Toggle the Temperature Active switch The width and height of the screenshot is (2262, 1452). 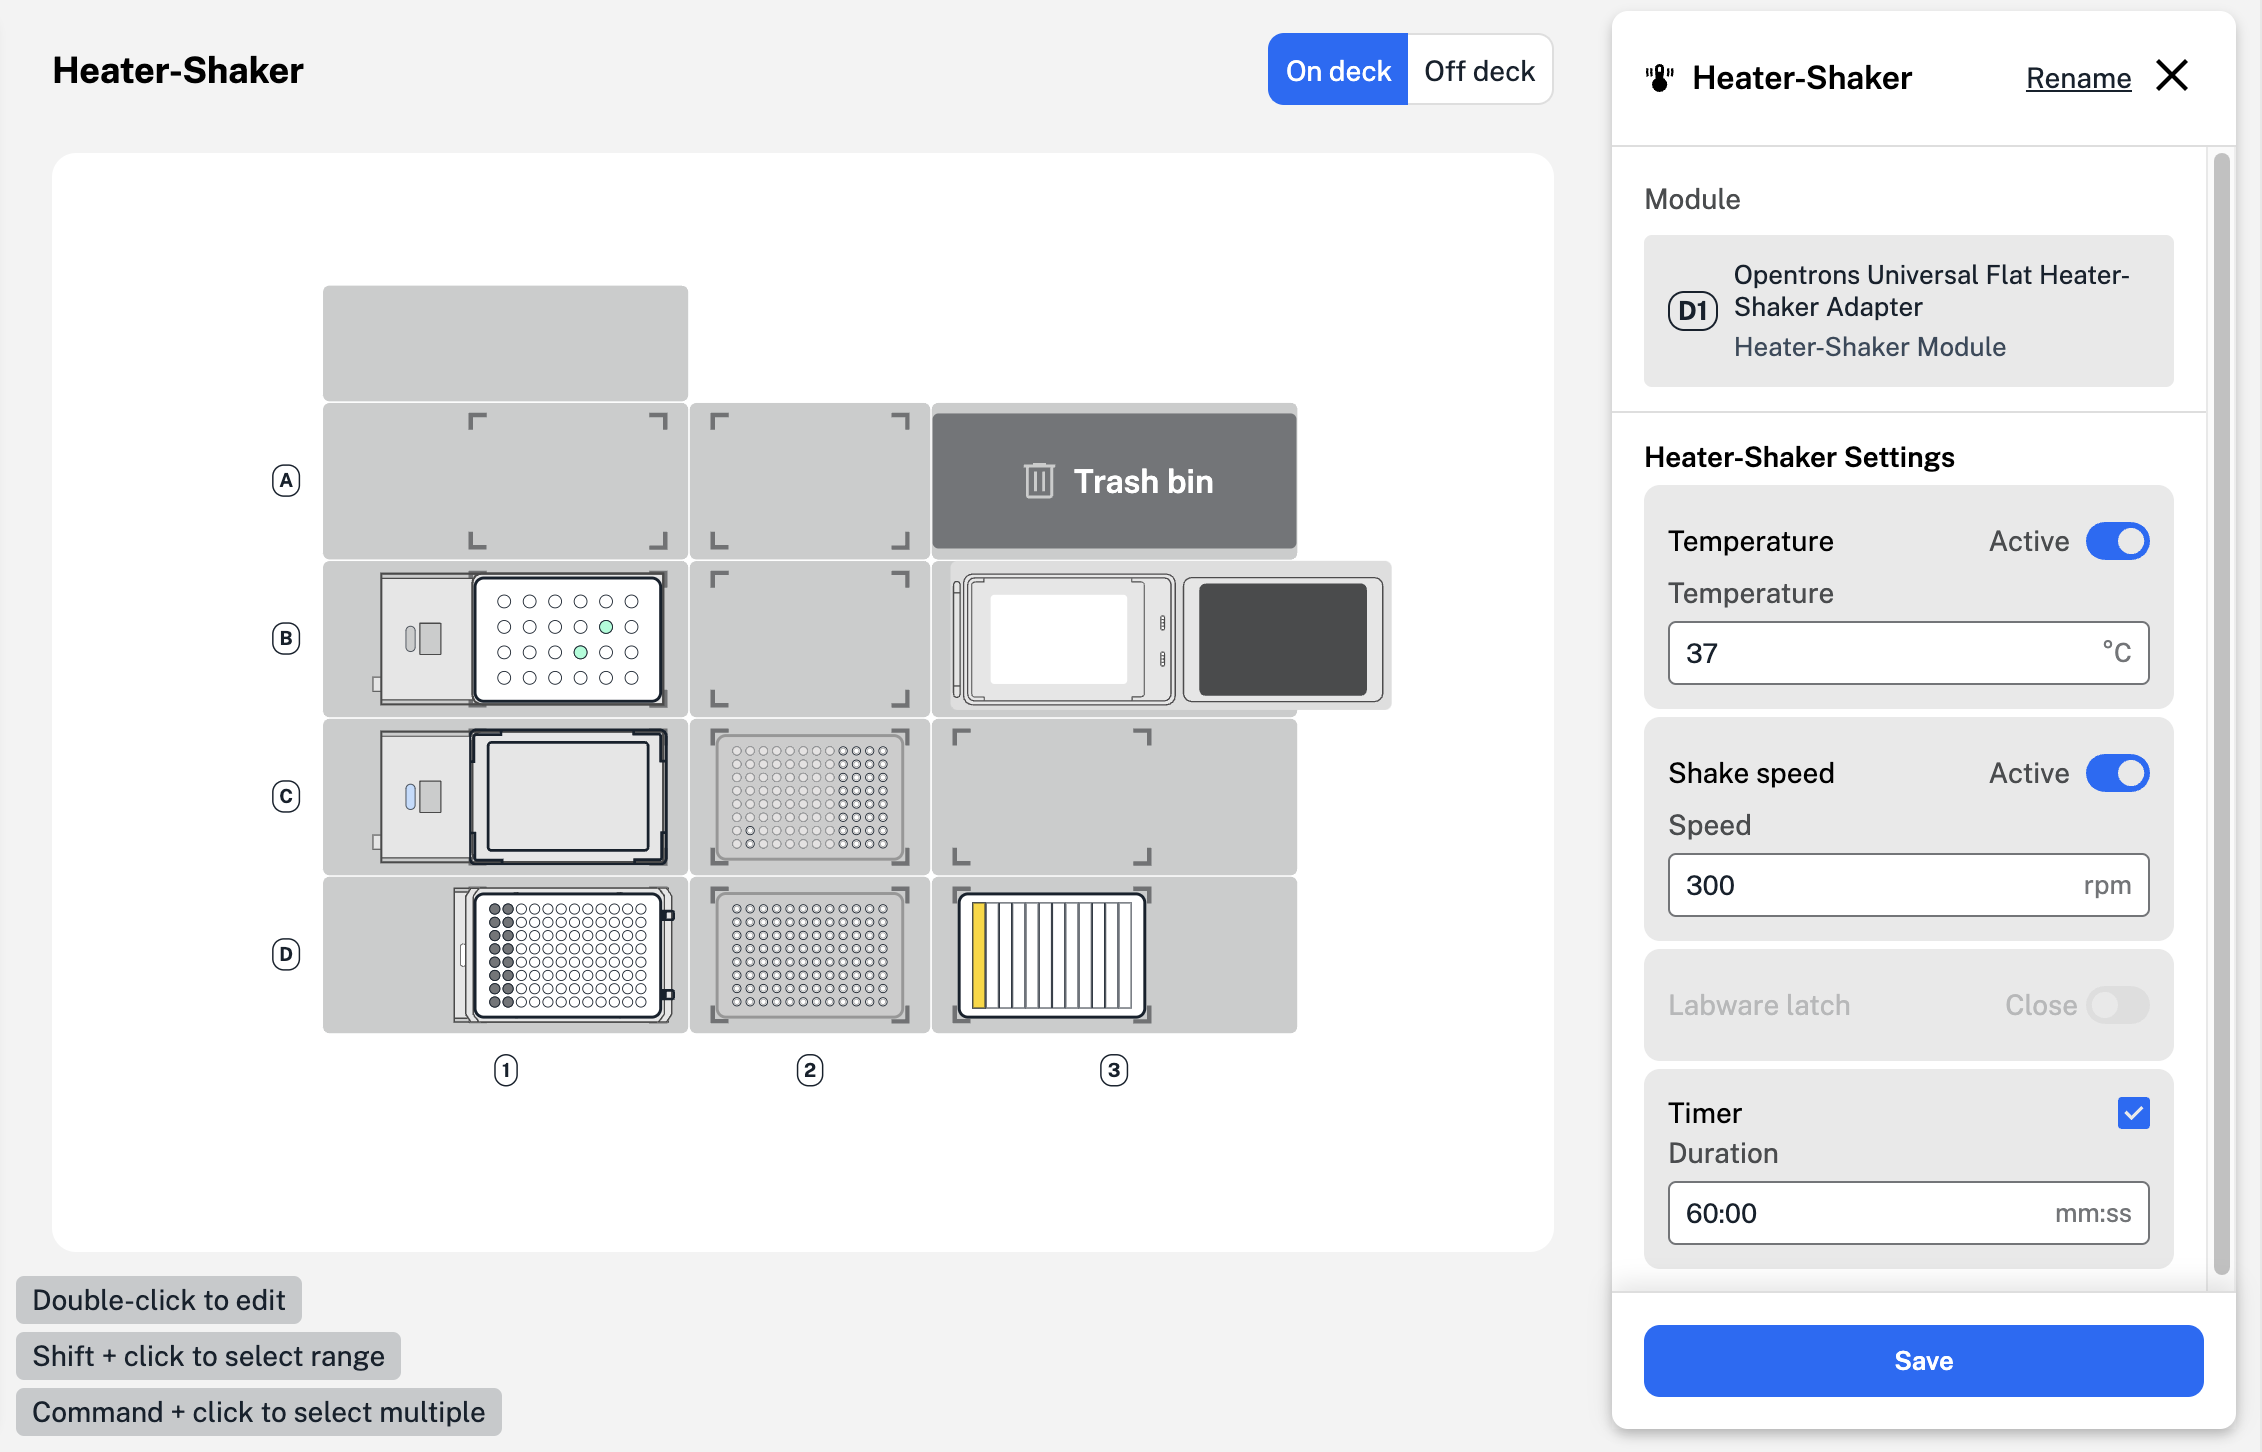pos(2116,541)
